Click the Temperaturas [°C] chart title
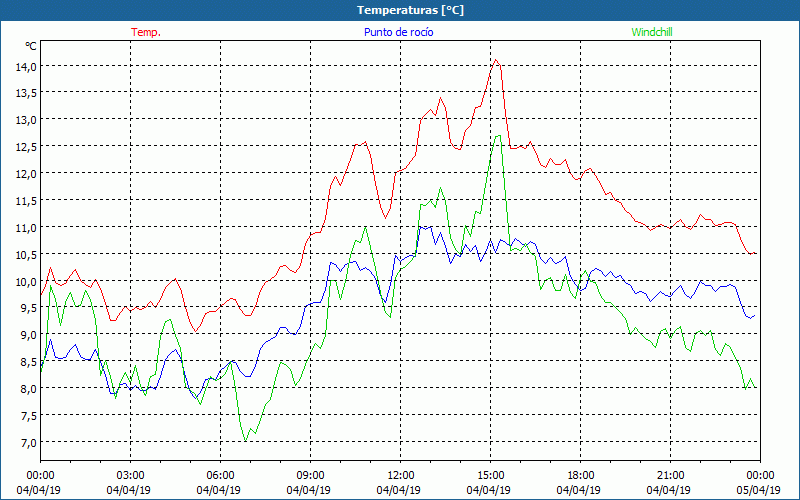This screenshot has height=500, width=800. tap(410, 10)
